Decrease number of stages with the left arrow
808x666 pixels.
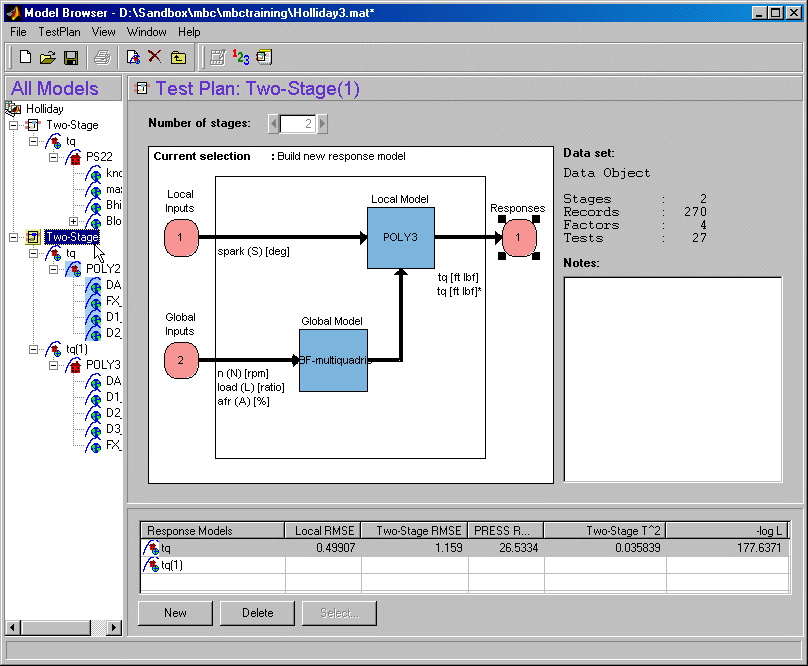point(274,124)
